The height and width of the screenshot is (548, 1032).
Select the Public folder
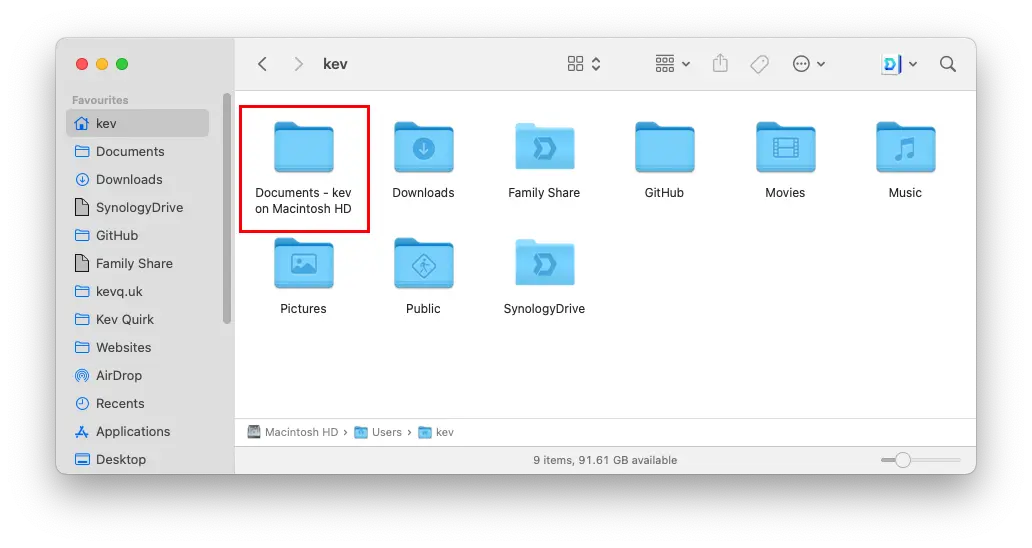coord(423,265)
